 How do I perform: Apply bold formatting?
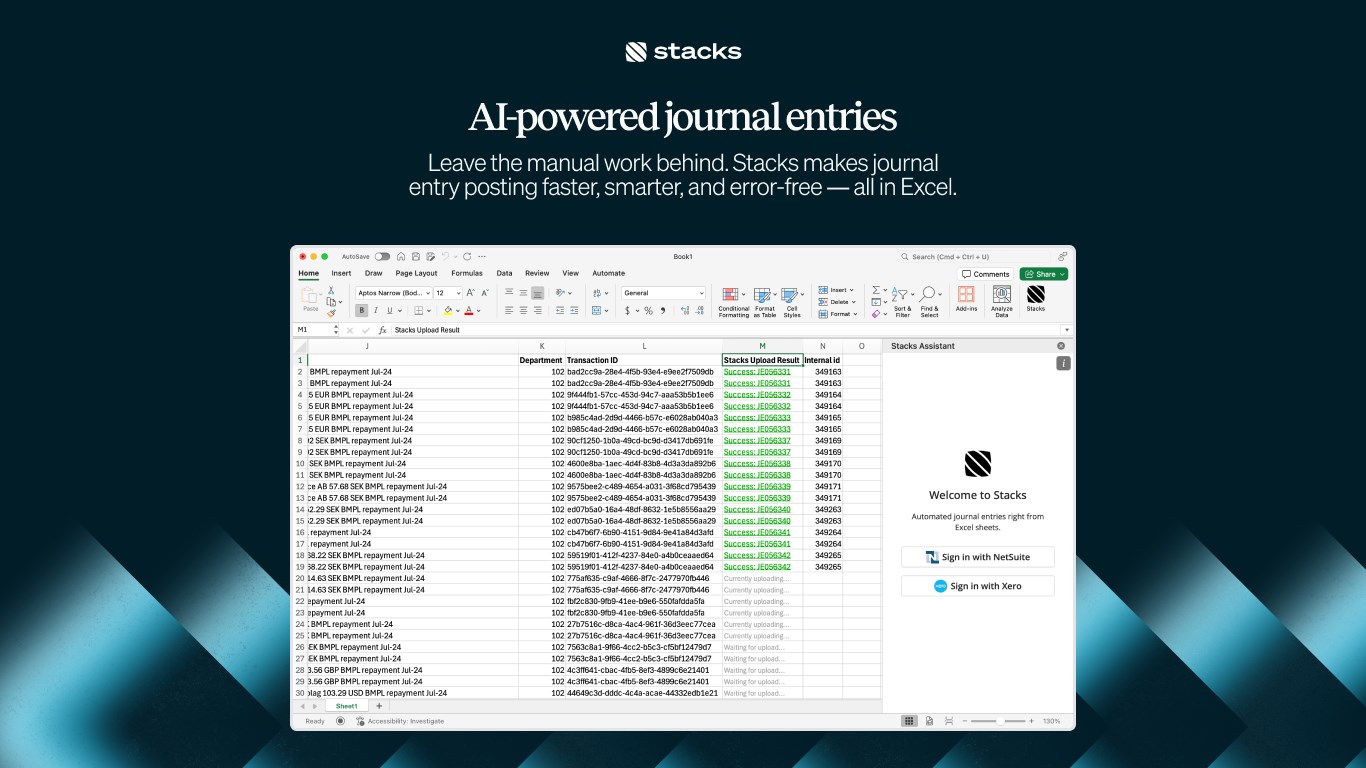click(x=362, y=311)
